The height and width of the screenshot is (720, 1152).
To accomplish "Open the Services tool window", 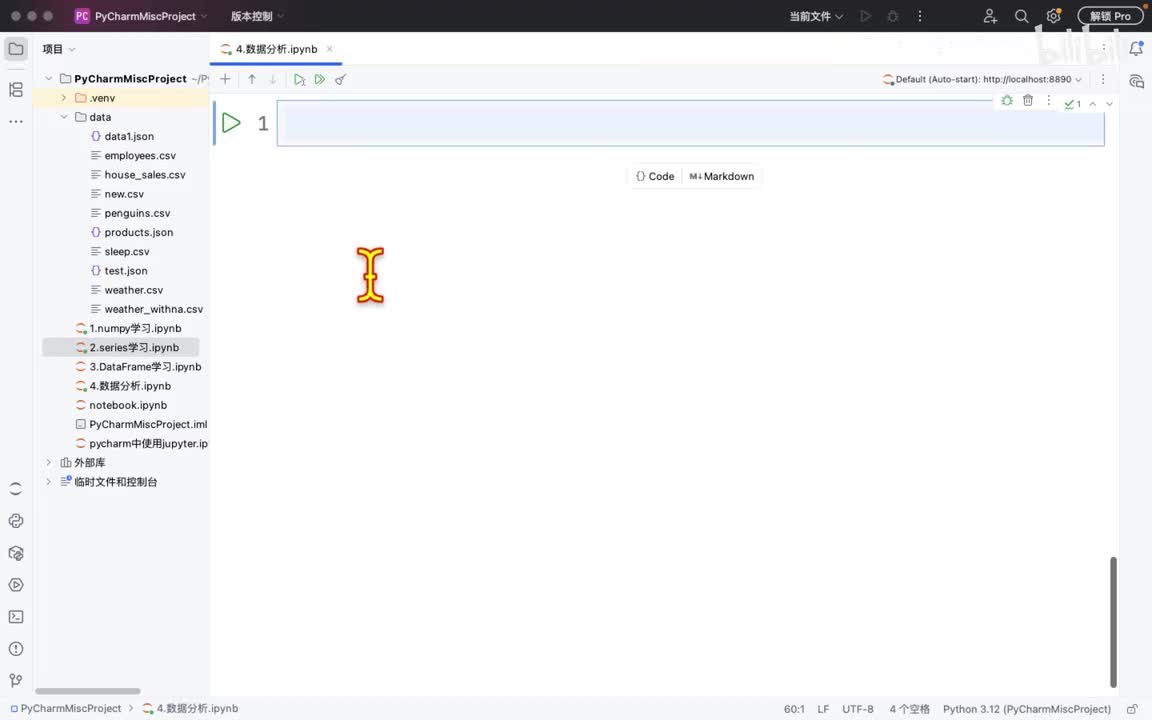I will 15,585.
